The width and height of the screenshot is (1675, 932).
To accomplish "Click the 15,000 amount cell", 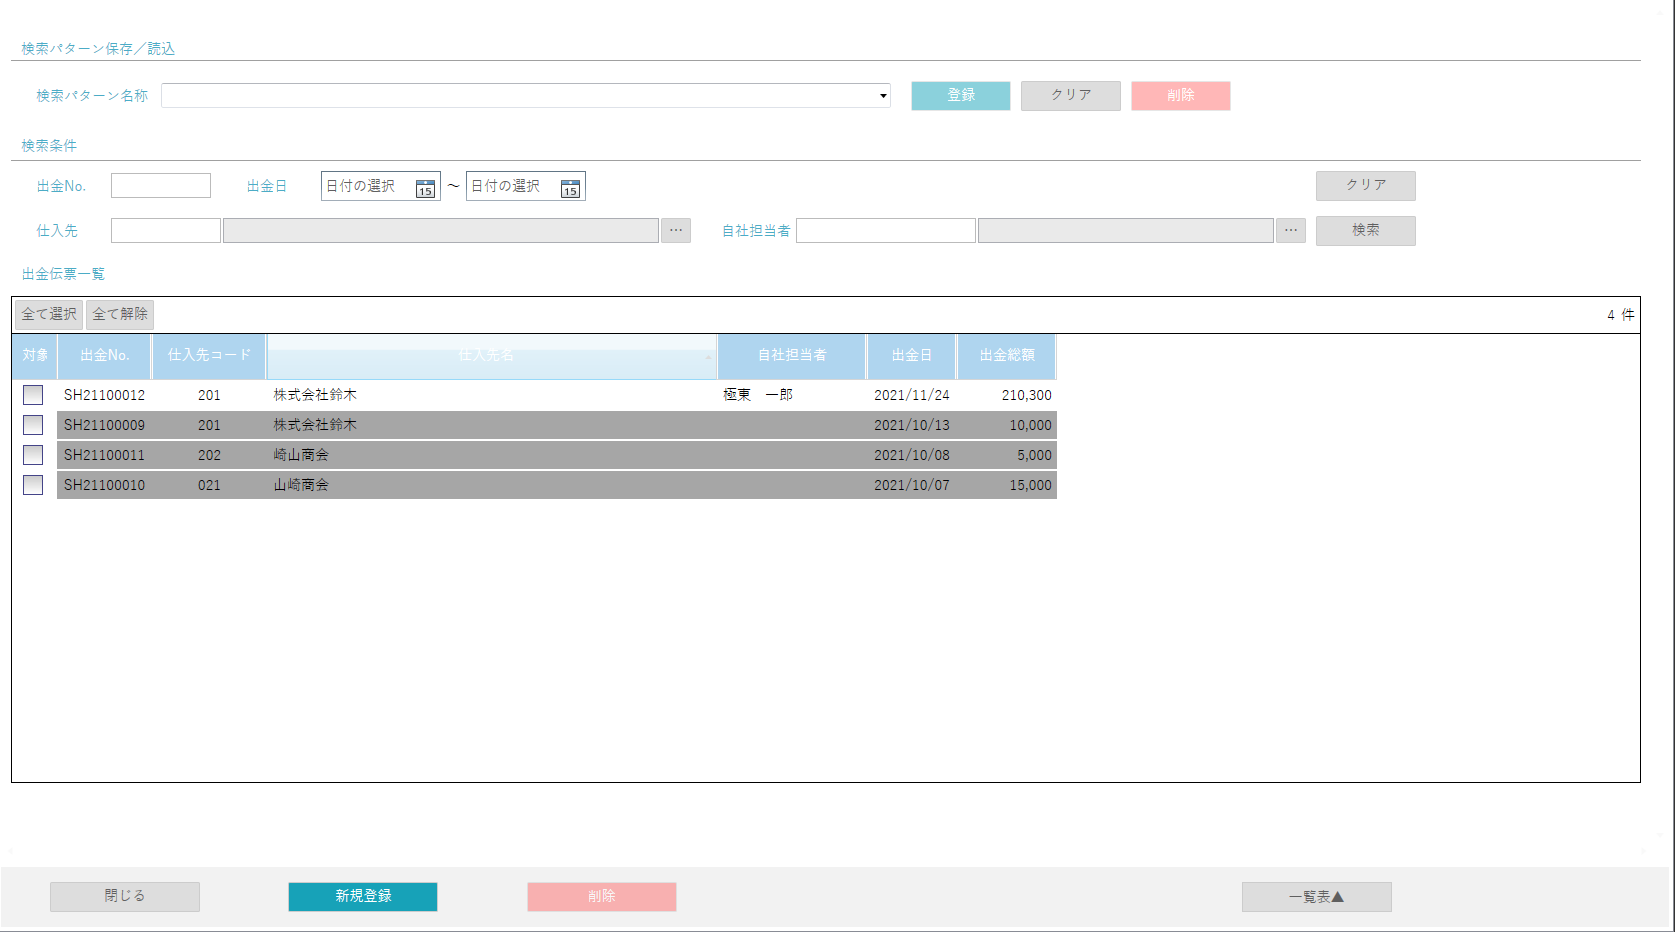I will pyautogui.click(x=1007, y=485).
